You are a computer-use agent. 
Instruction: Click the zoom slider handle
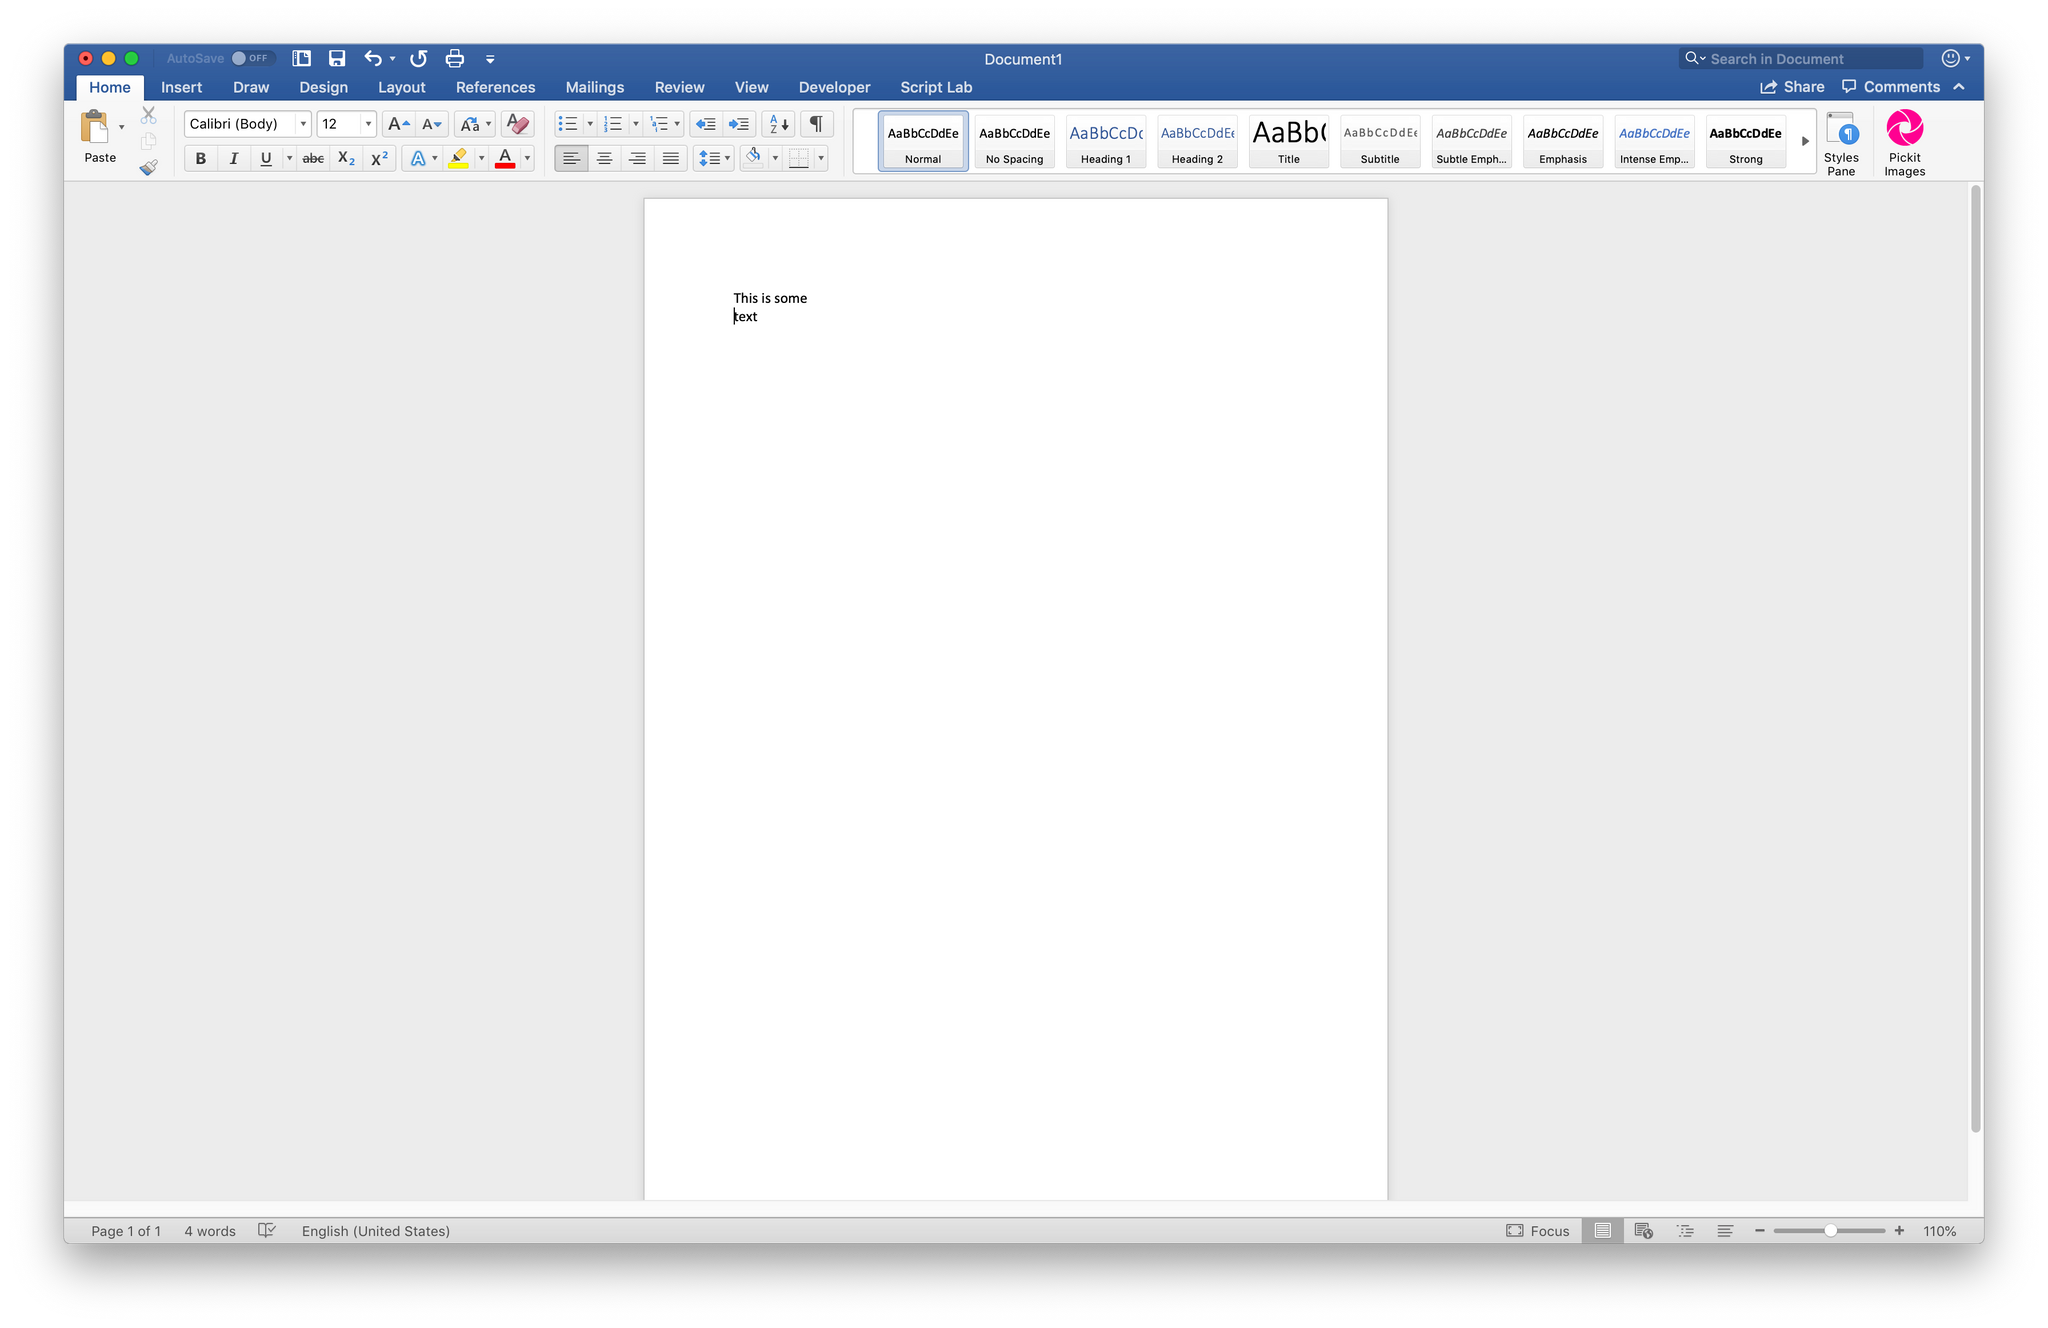click(1830, 1231)
